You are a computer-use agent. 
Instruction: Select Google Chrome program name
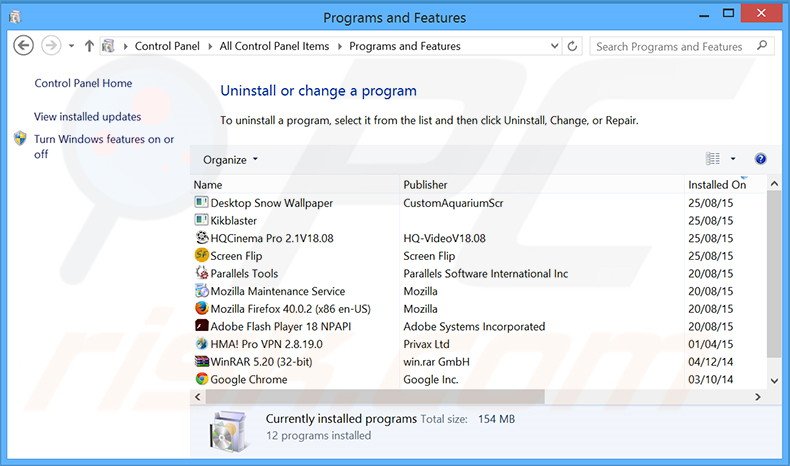[x=248, y=379]
